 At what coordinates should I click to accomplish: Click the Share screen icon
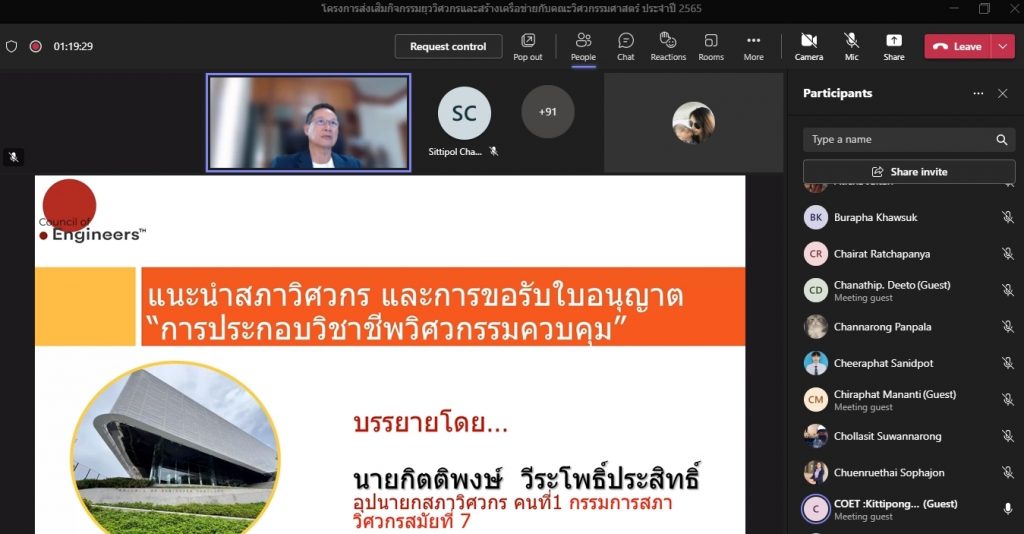click(x=893, y=46)
